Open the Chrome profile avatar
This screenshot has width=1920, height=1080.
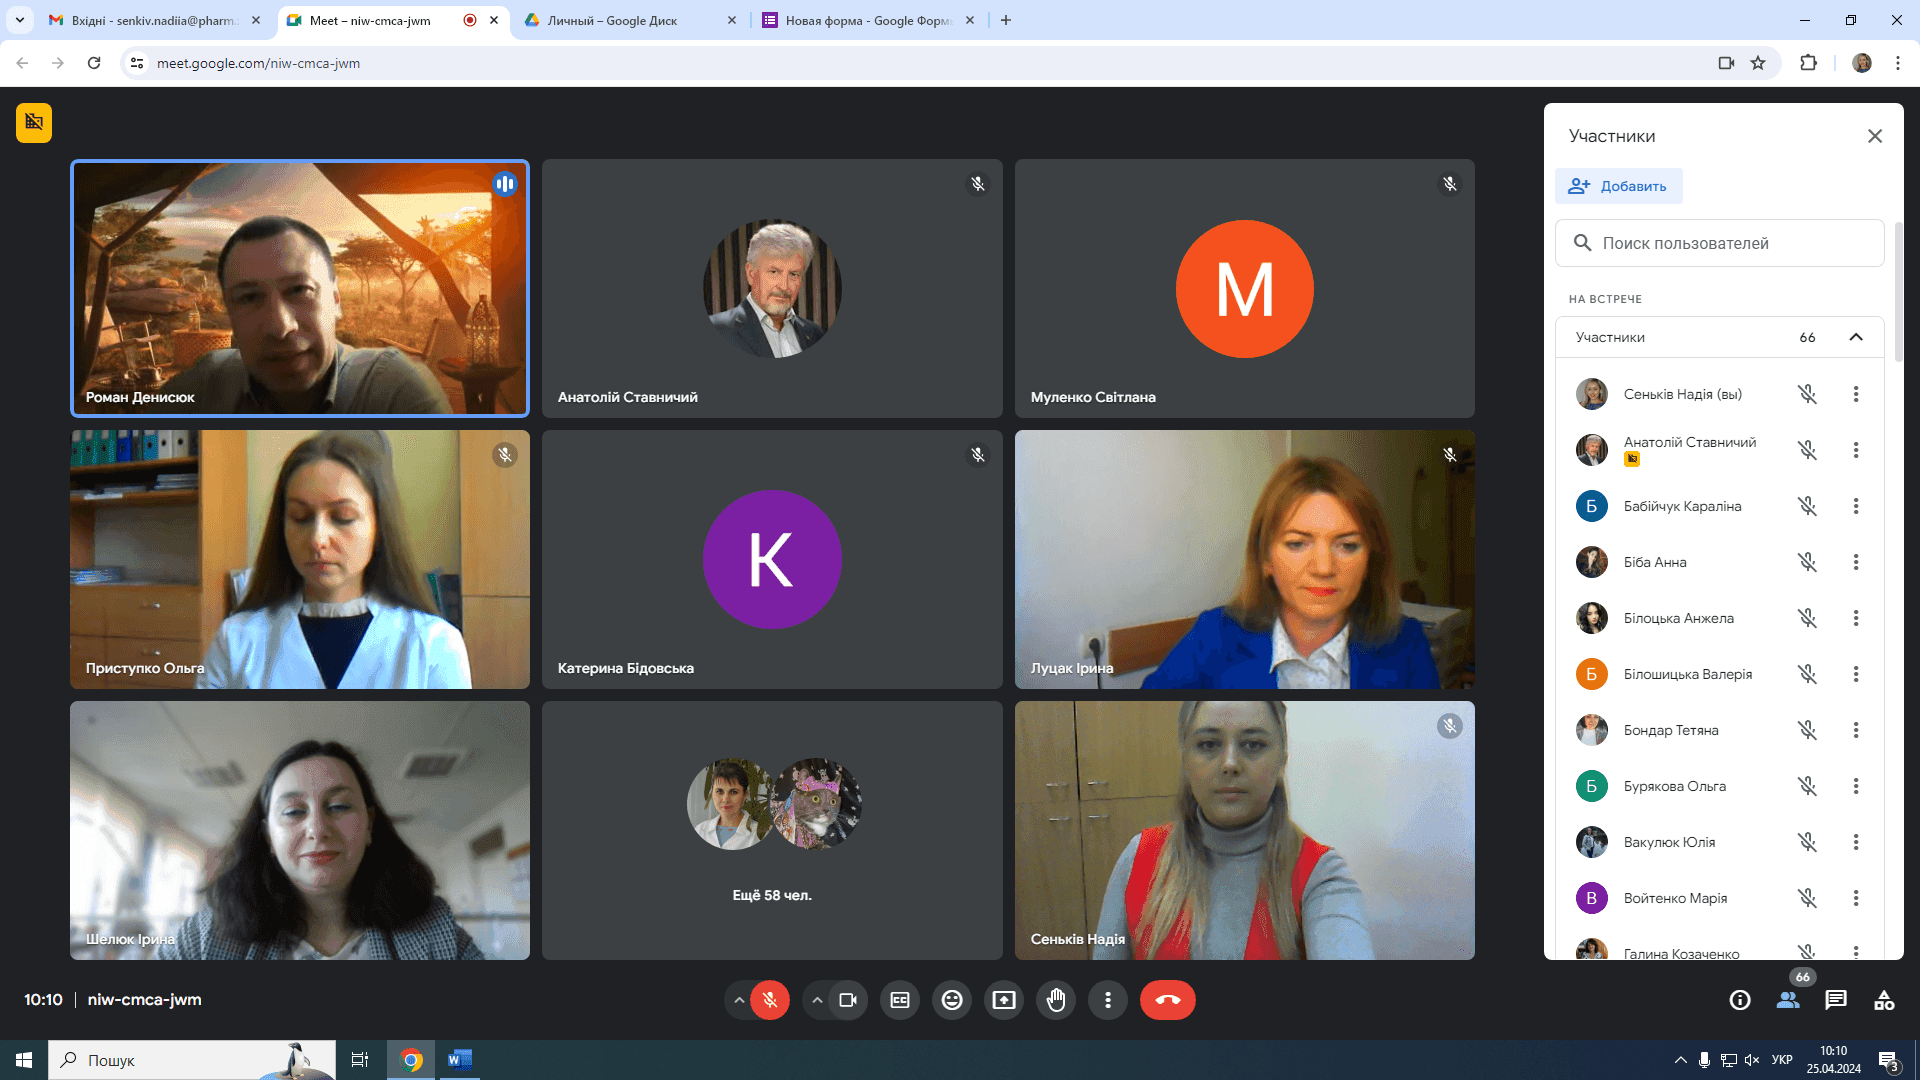pos(1862,63)
